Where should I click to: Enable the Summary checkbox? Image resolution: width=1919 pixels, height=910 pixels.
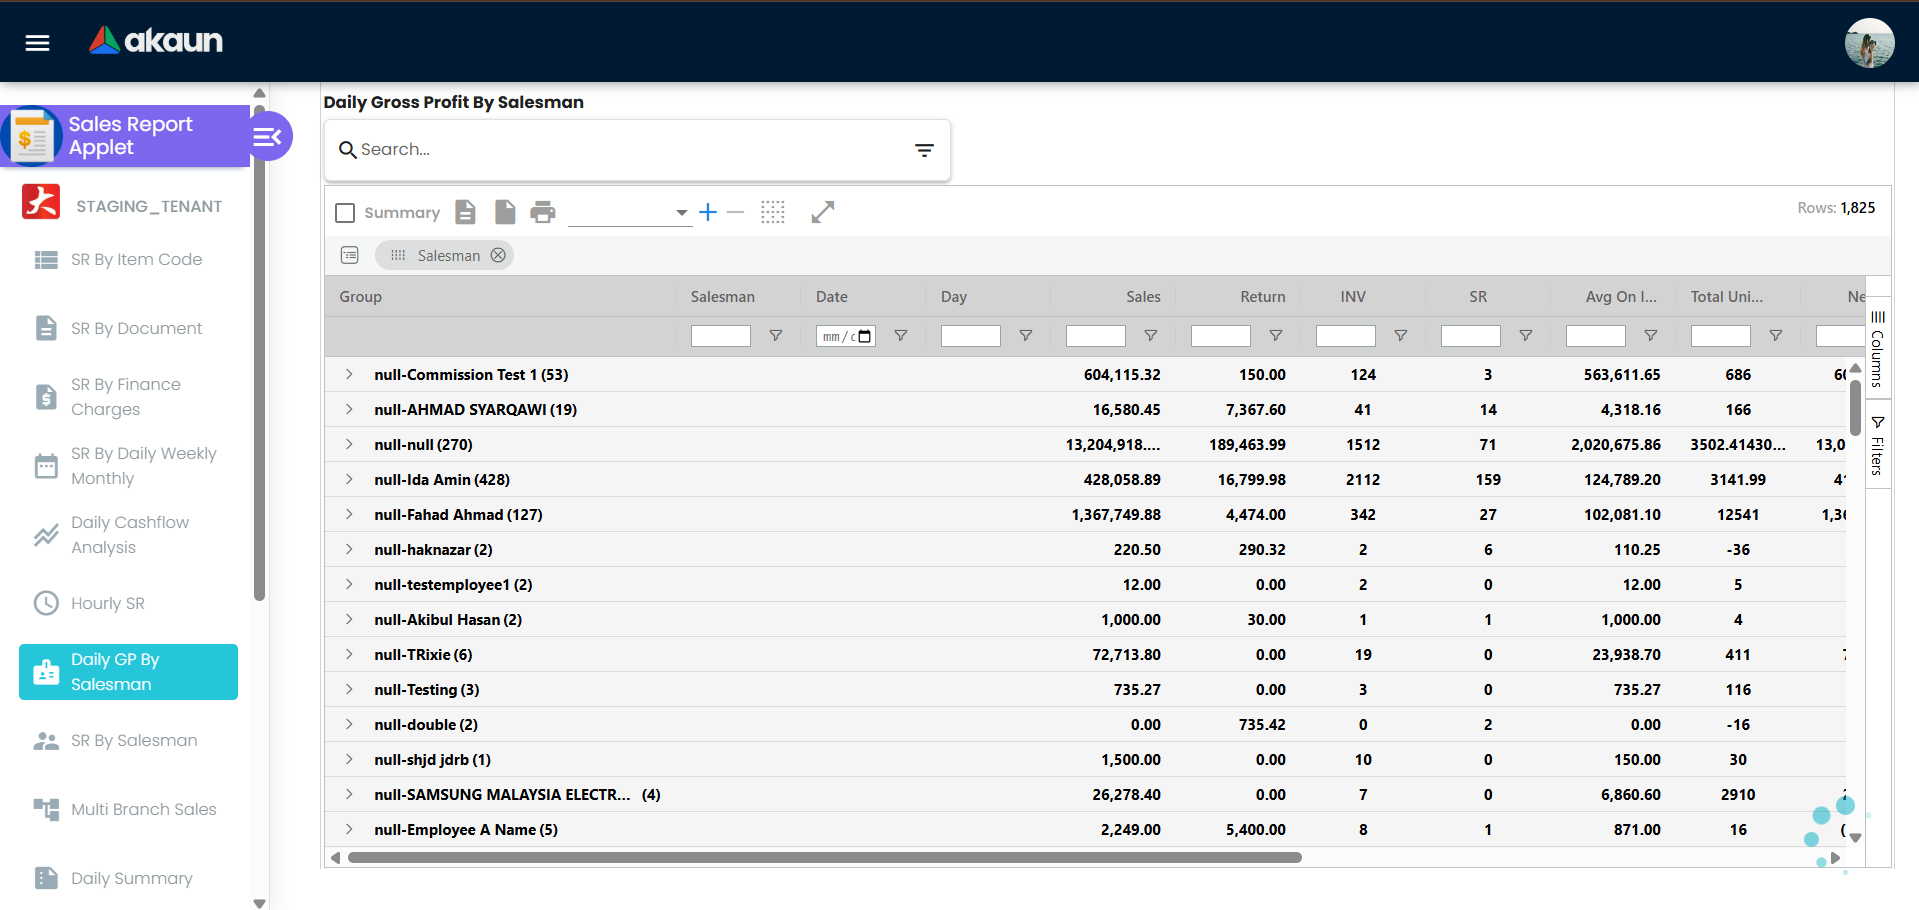(x=345, y=212)
